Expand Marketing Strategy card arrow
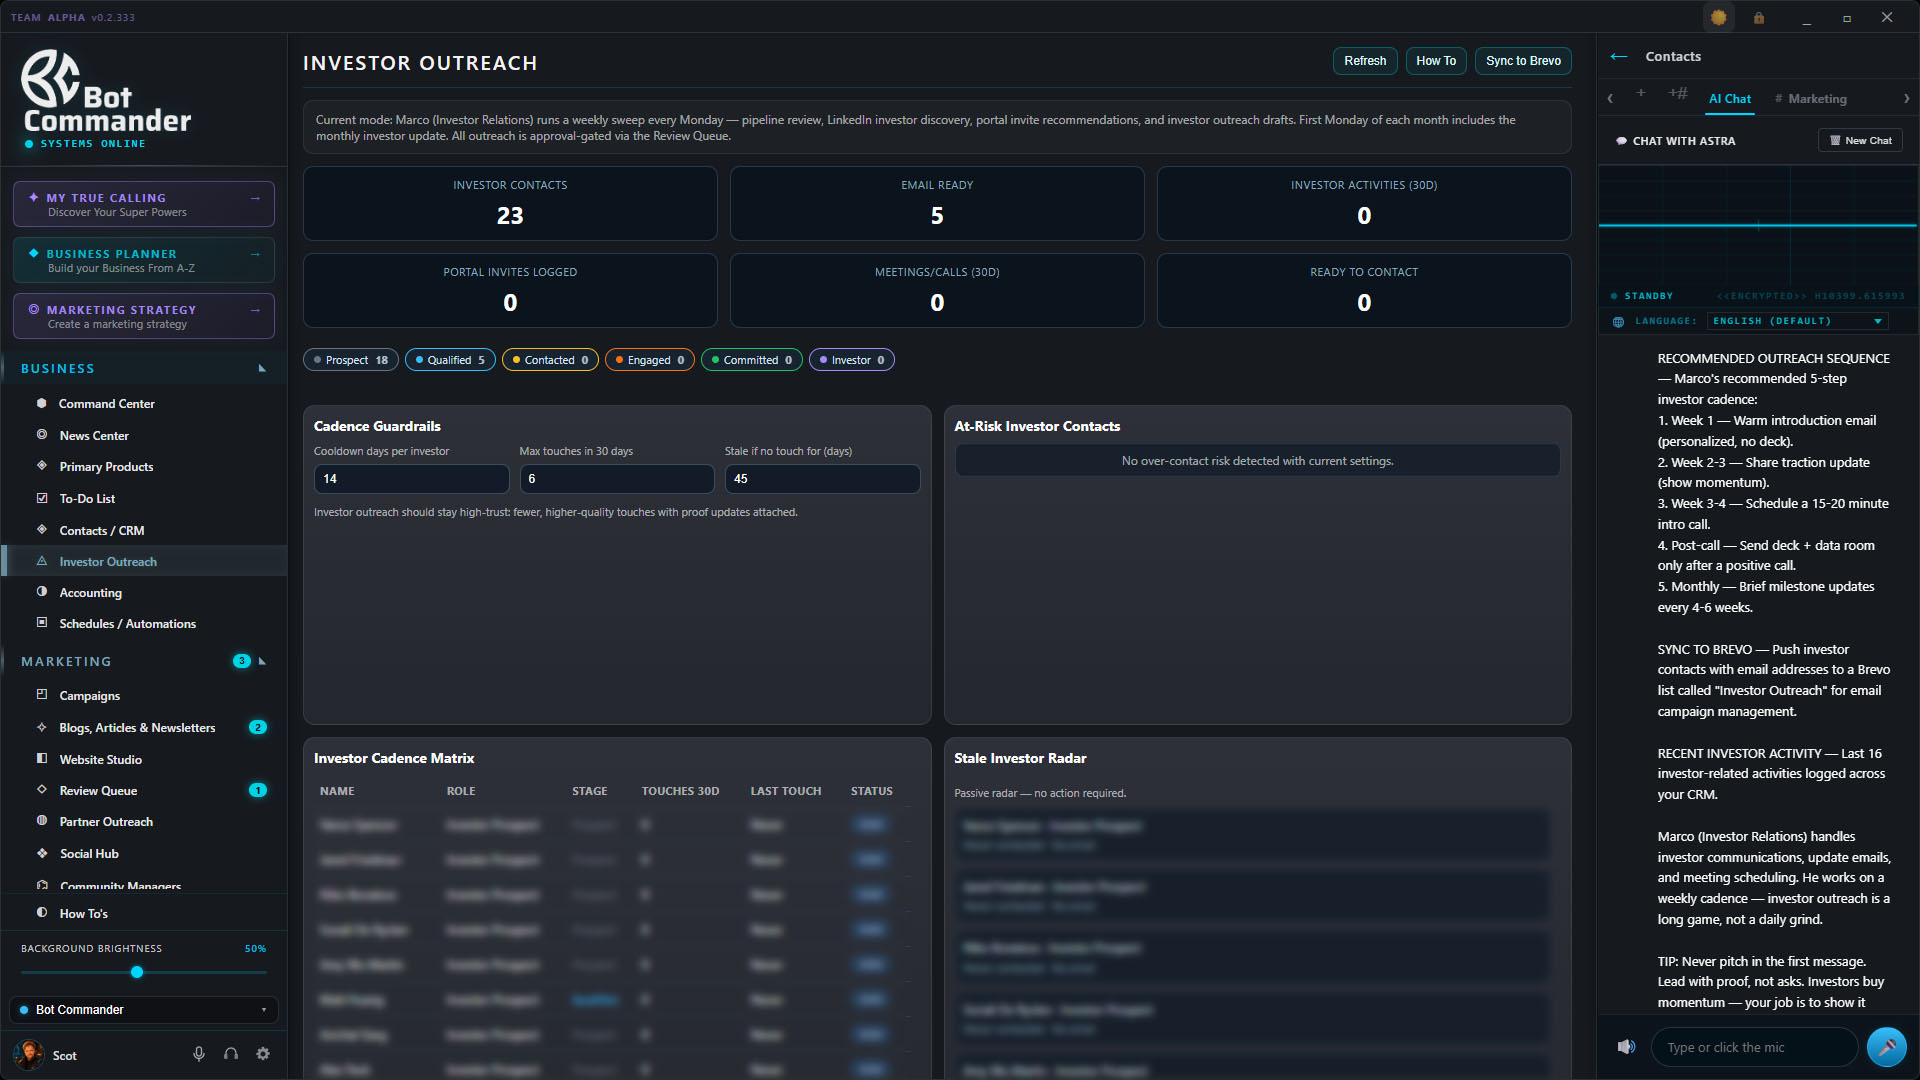1920x1080 pixels. pos(255,310)
